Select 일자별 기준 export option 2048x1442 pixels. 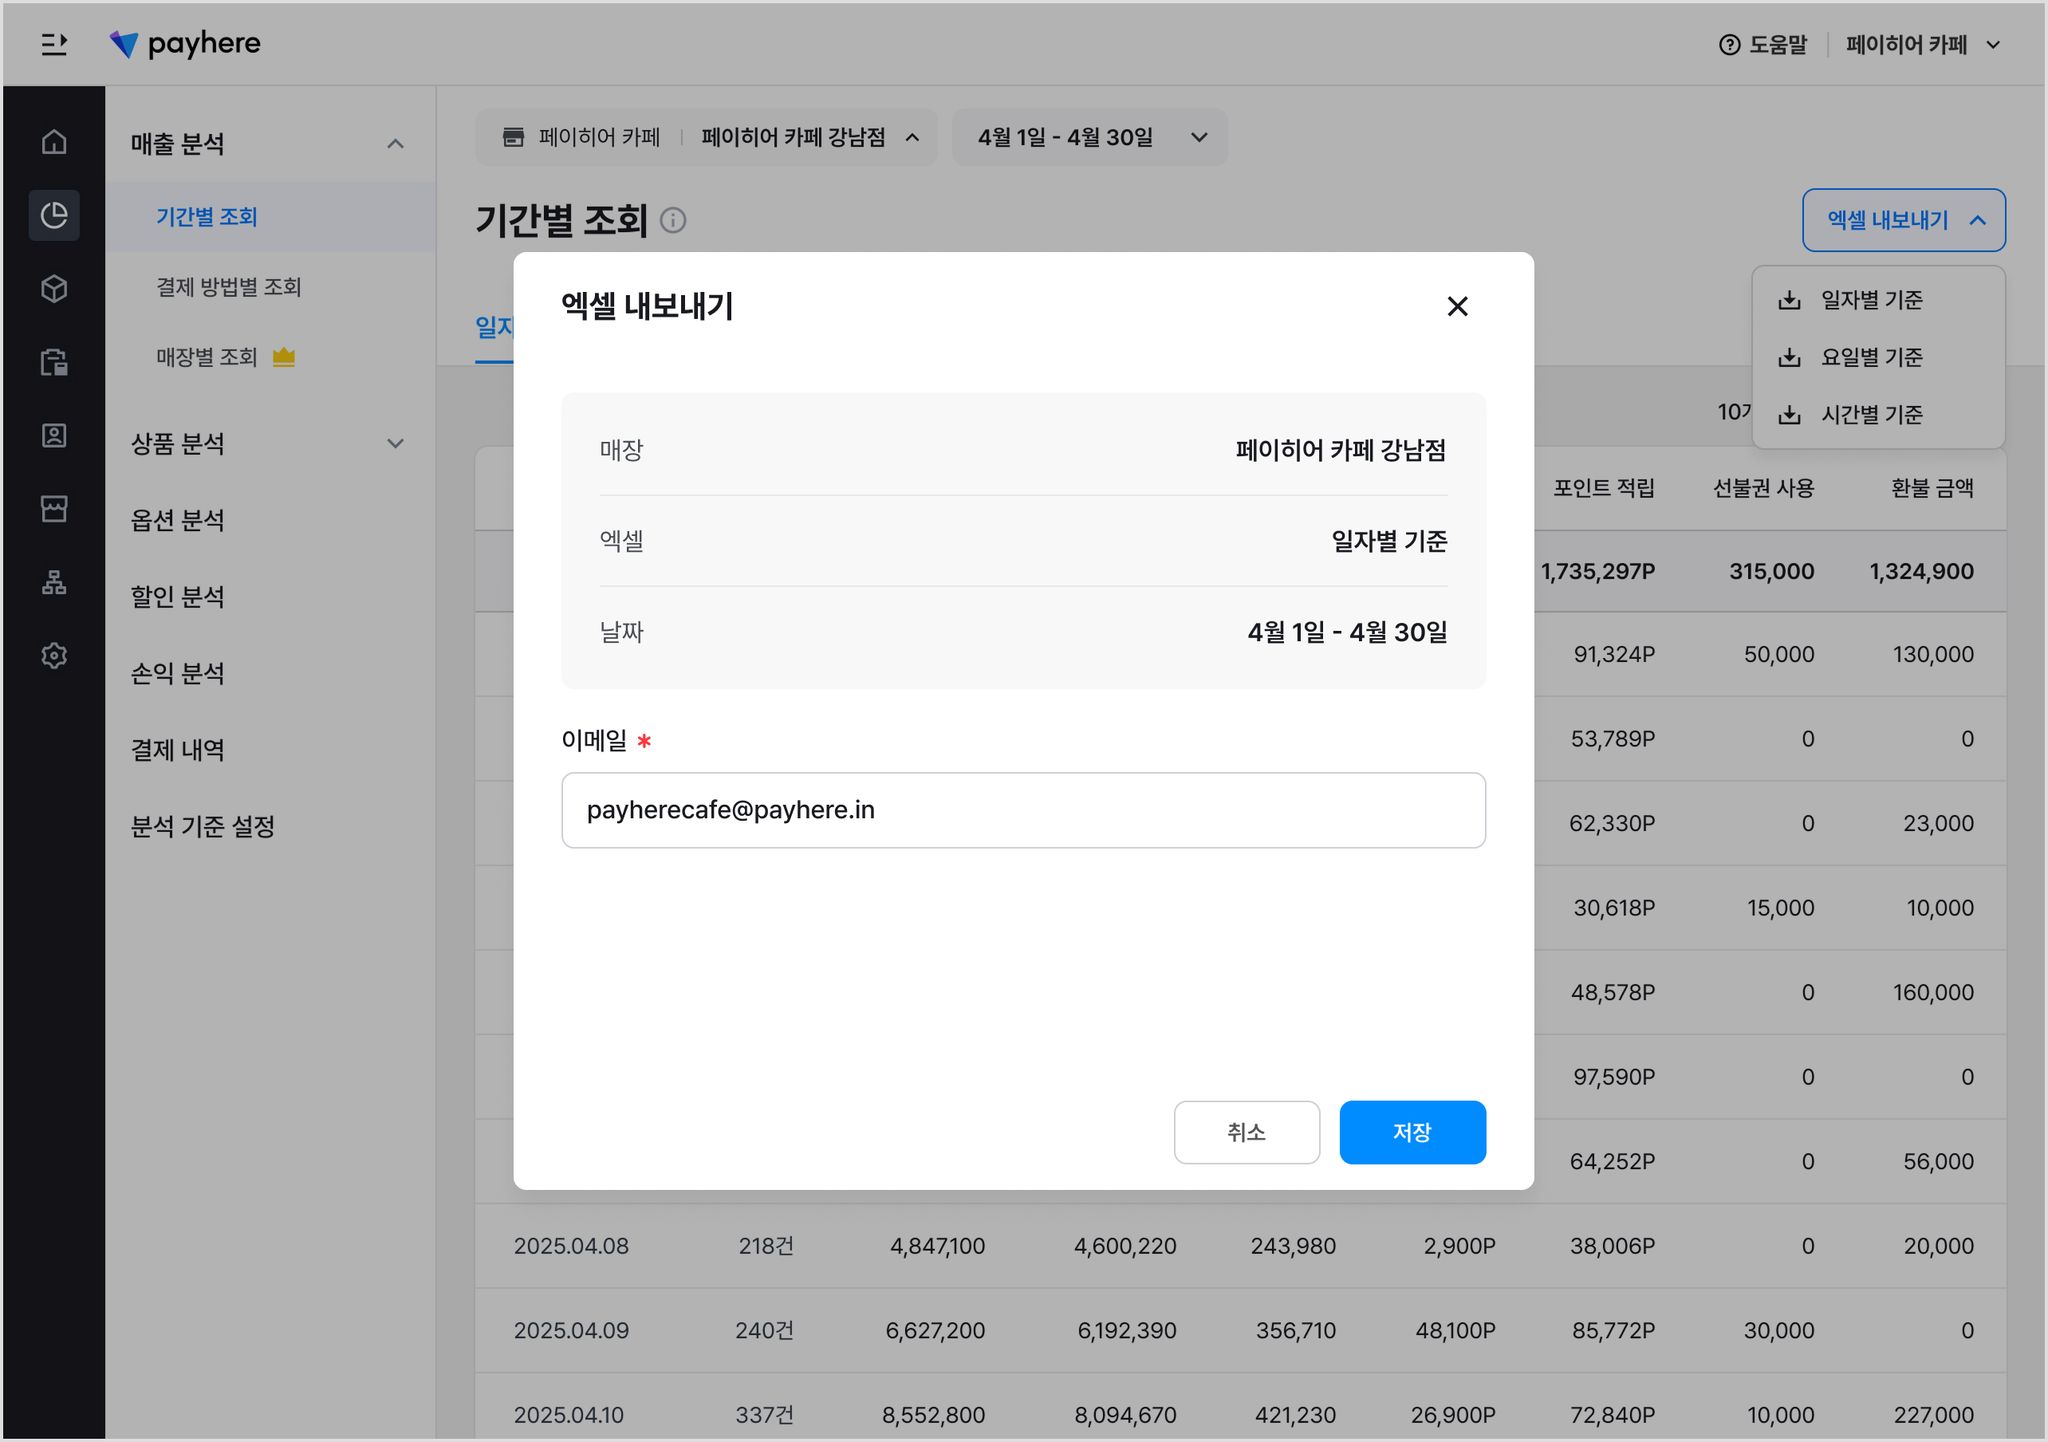coord(1878,300)
